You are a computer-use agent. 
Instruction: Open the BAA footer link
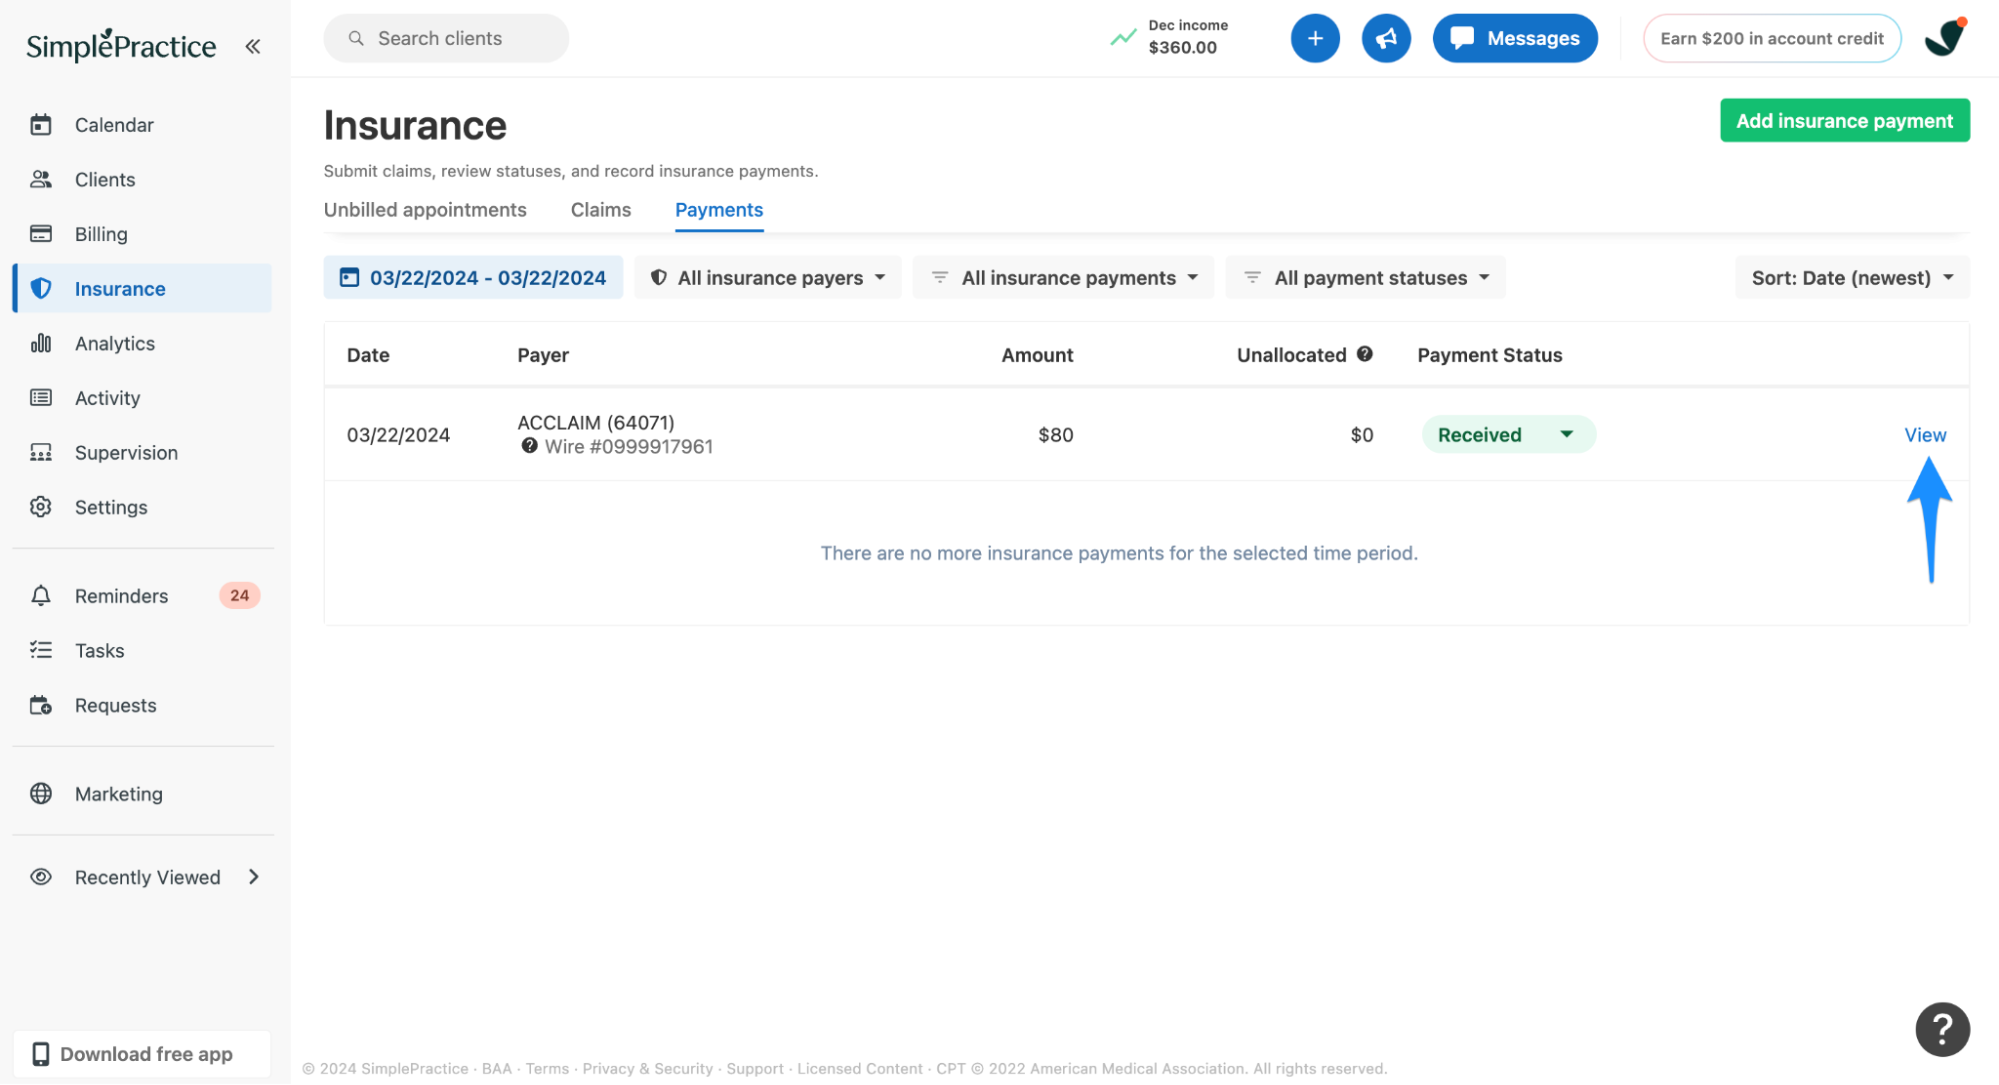[497, 1068]
